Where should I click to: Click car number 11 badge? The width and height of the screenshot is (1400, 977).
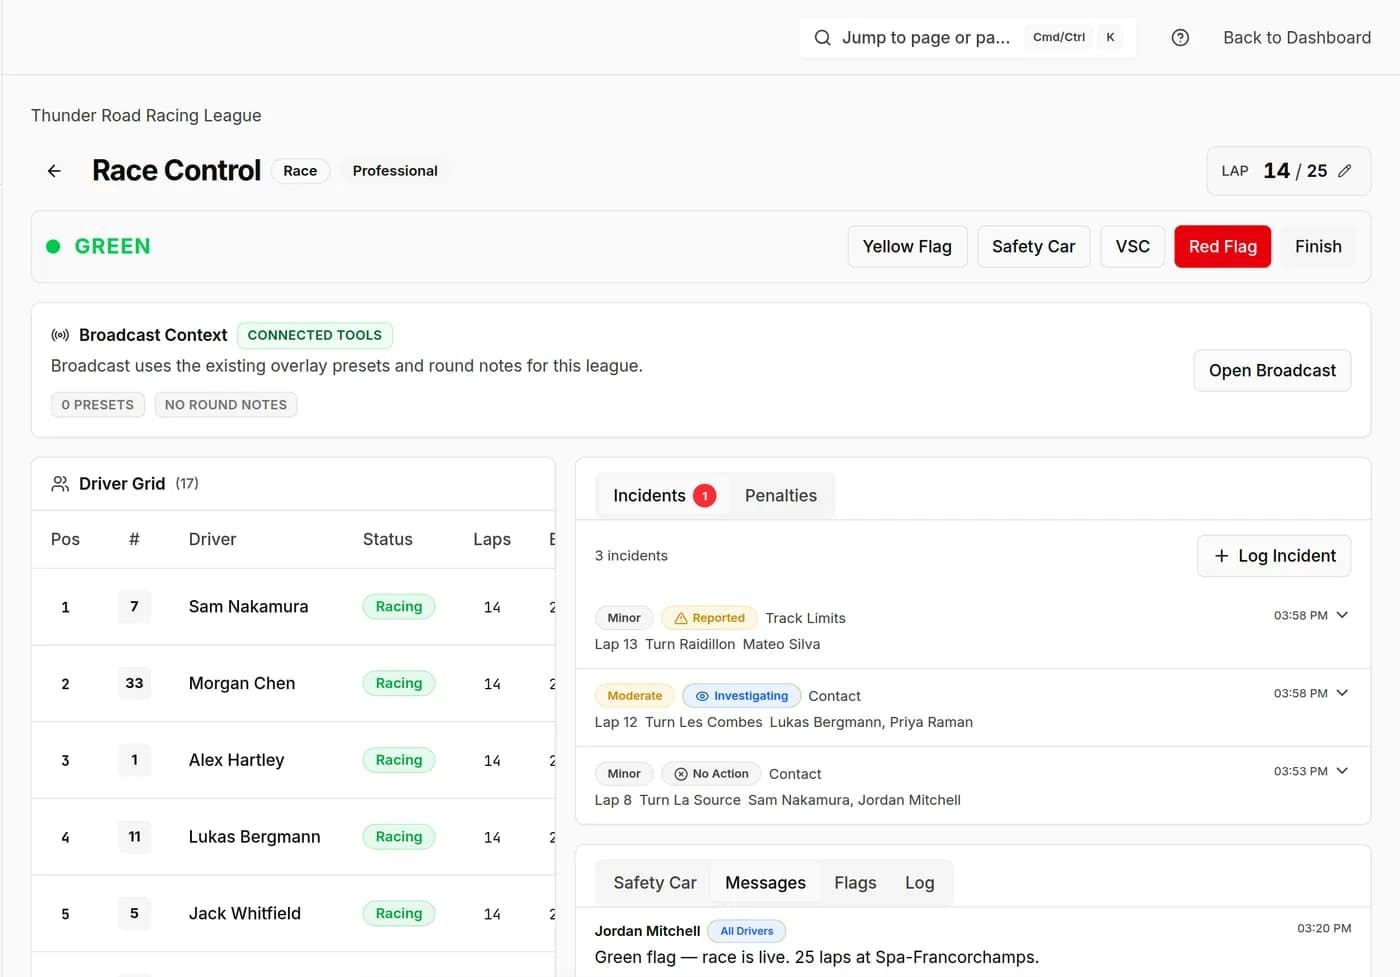point(134,837)
